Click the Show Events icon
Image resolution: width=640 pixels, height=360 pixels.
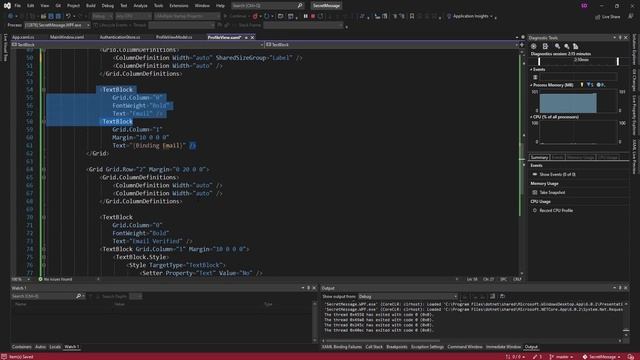point(535,174)
